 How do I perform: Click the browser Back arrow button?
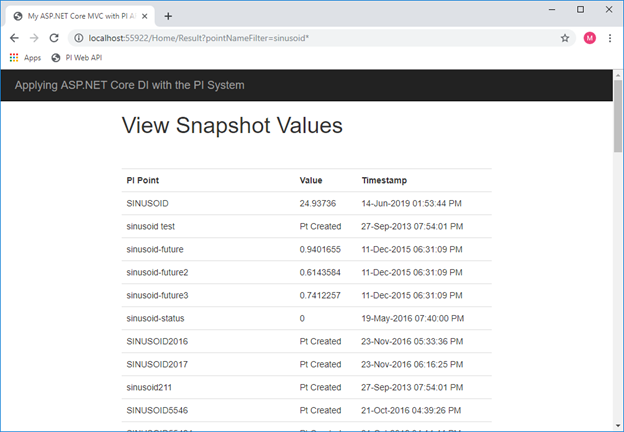[14, 38]
